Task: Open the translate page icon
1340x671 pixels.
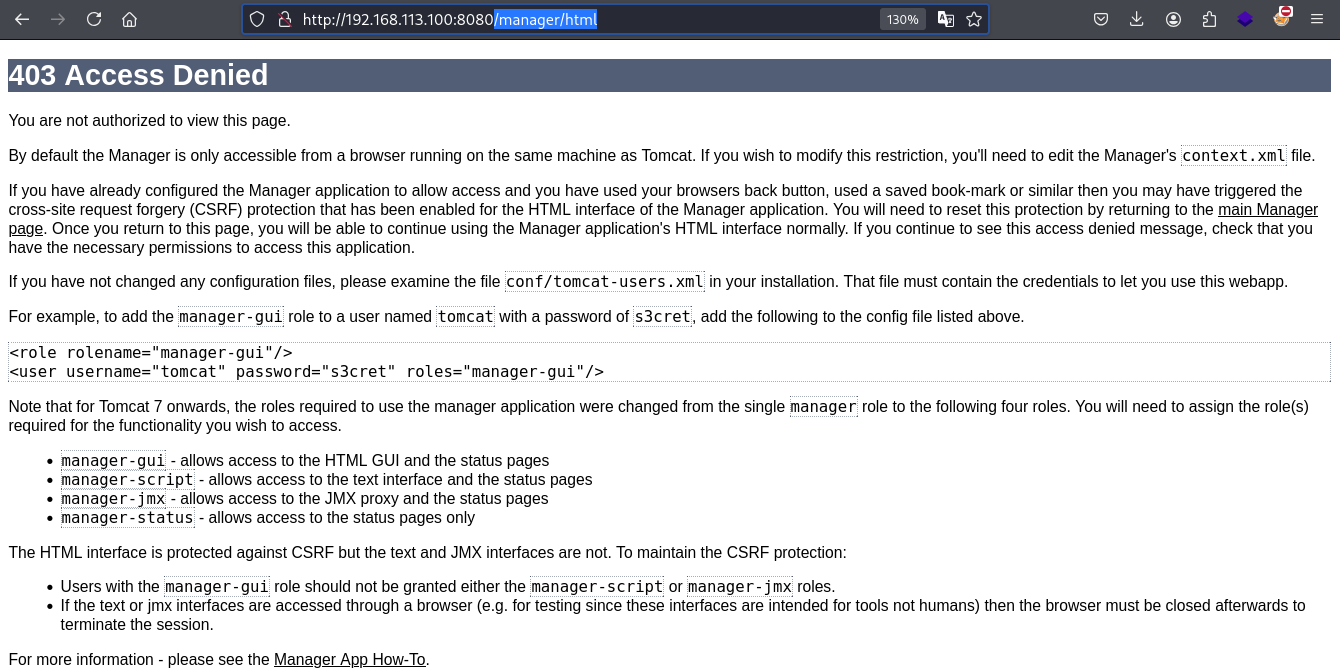Action: [945, 19]
